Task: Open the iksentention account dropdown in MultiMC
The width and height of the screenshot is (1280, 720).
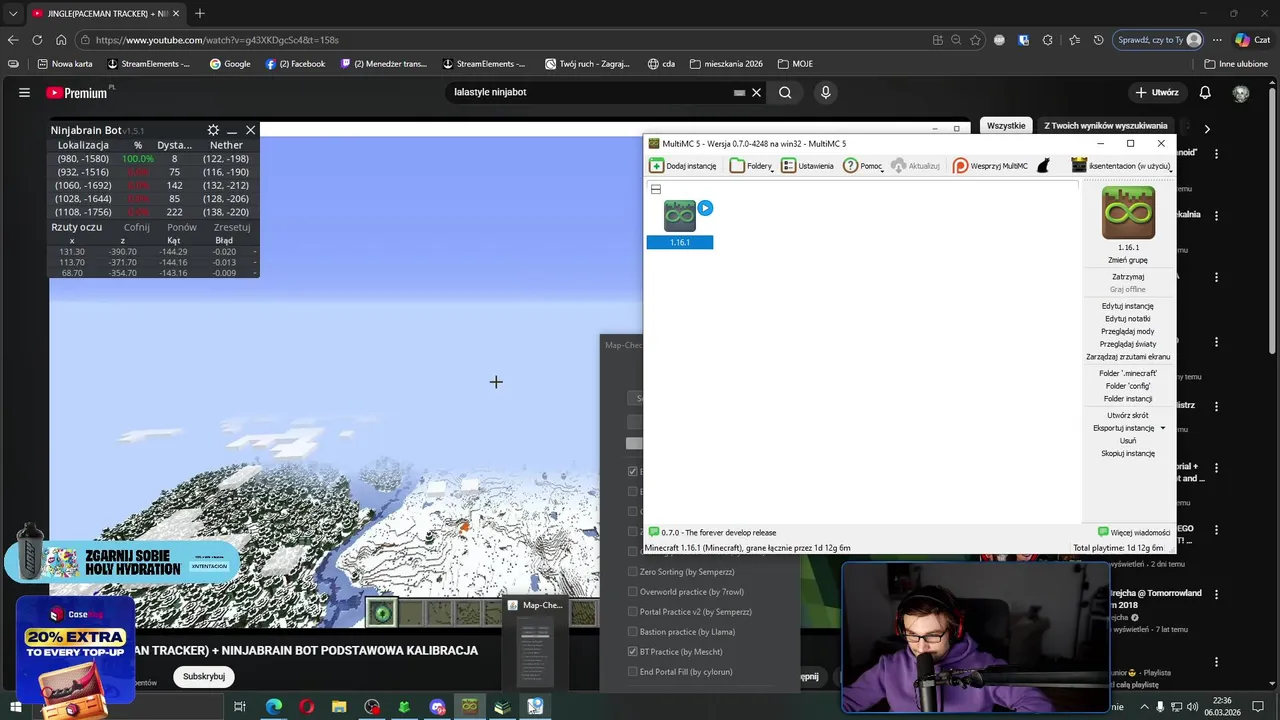Action: (1121, 166)
